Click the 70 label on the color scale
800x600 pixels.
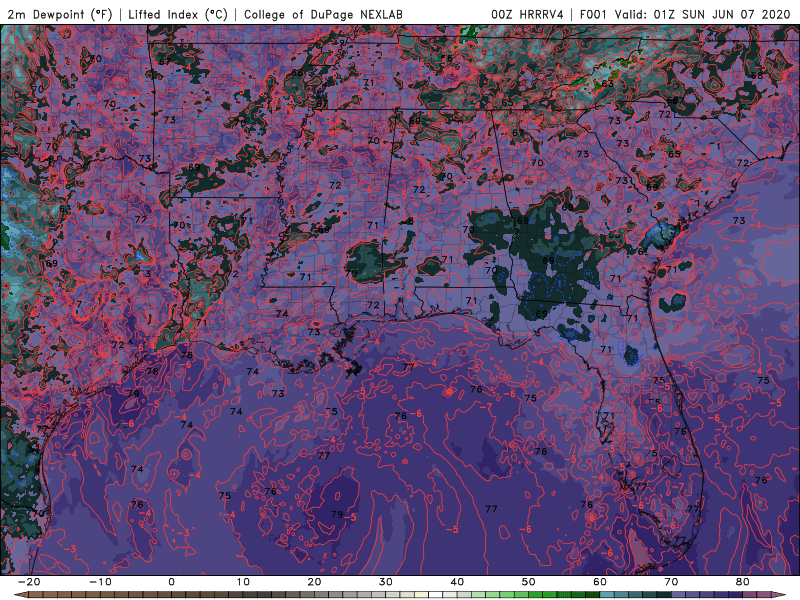click(671, 582)
